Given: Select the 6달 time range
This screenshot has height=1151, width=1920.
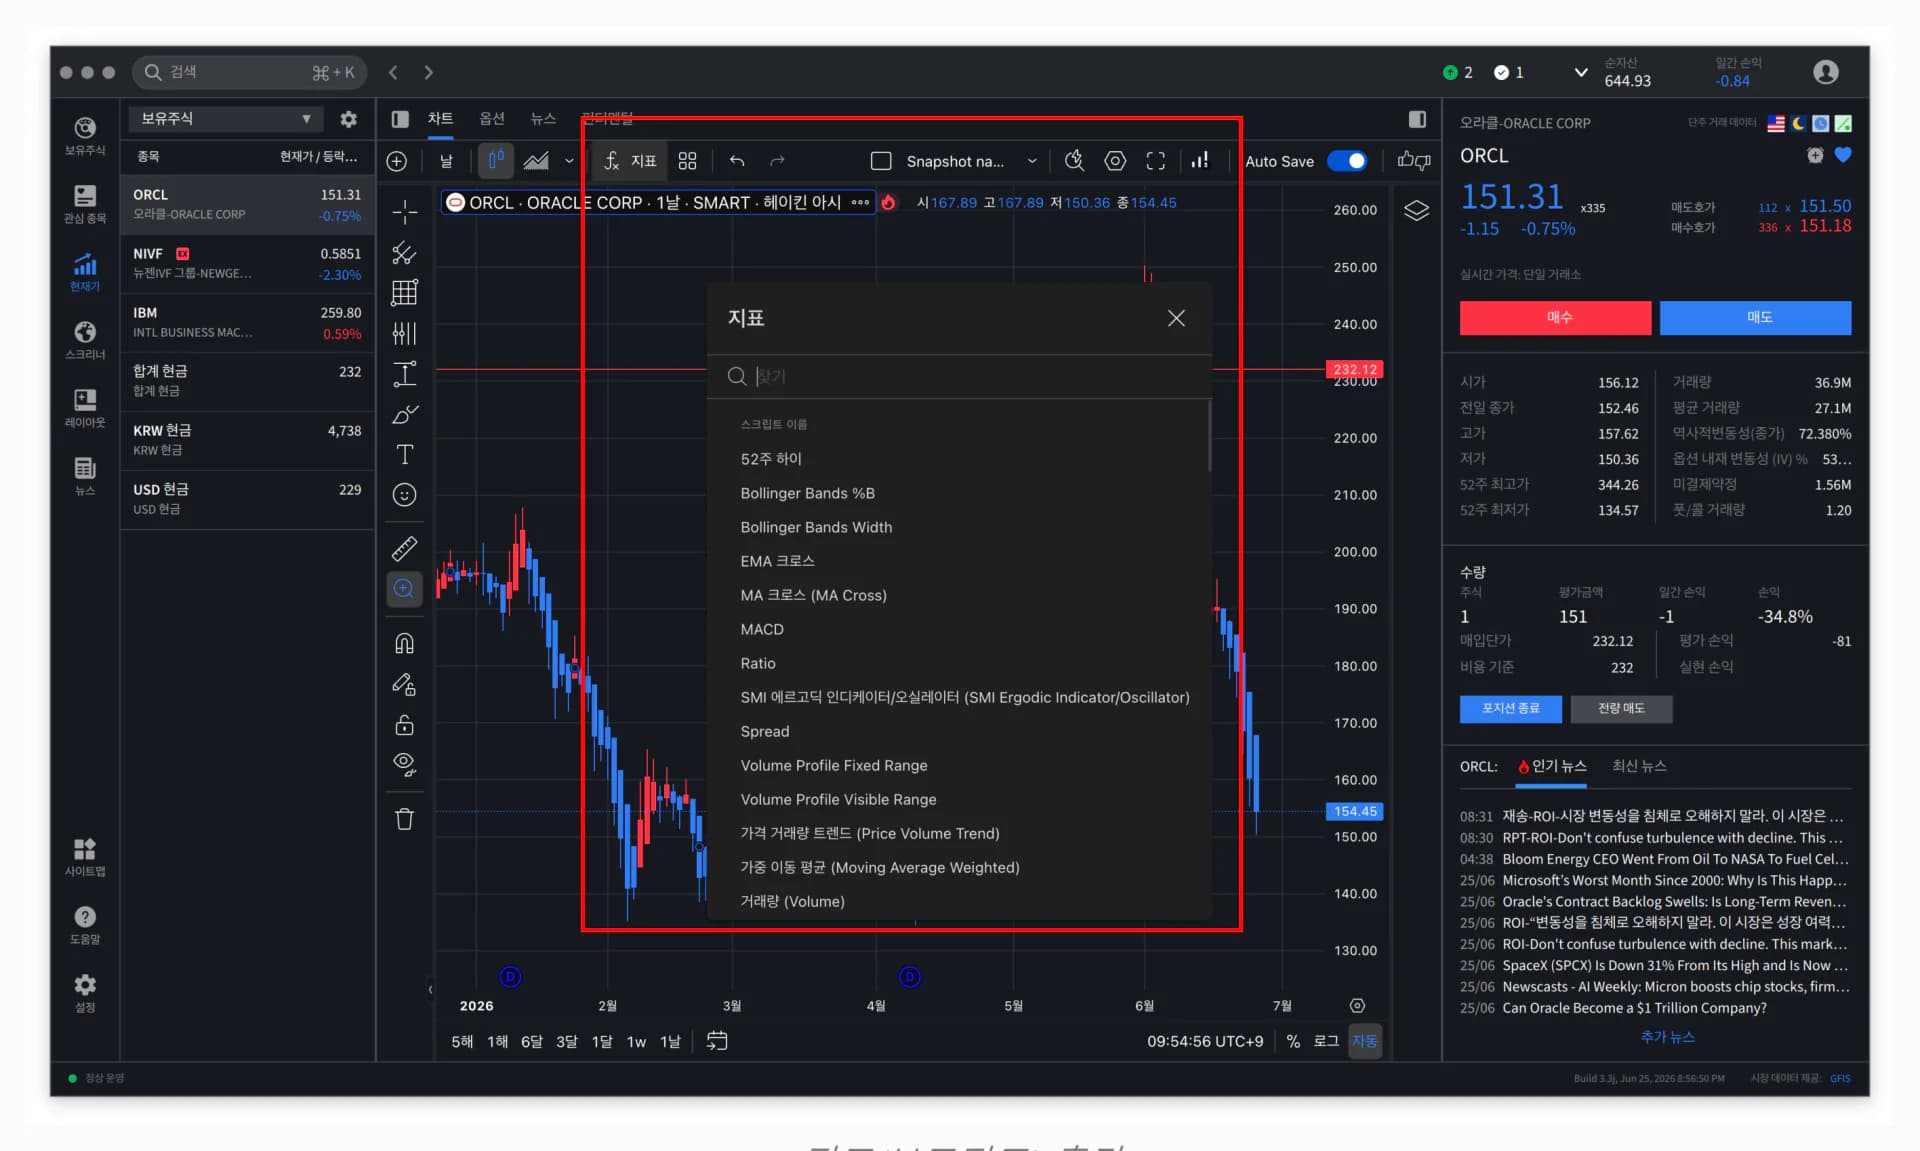Looking at the screenshot, I should 531,1041.
